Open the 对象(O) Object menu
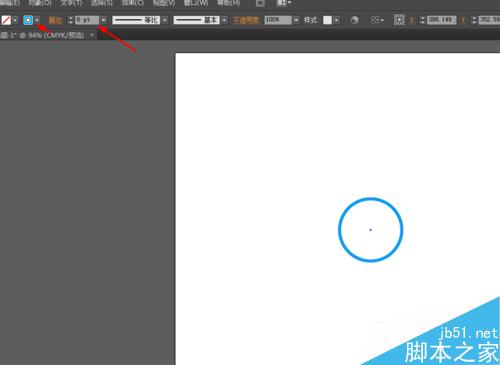The width and height of the screenshot is (500, 365). coord(40,3)
